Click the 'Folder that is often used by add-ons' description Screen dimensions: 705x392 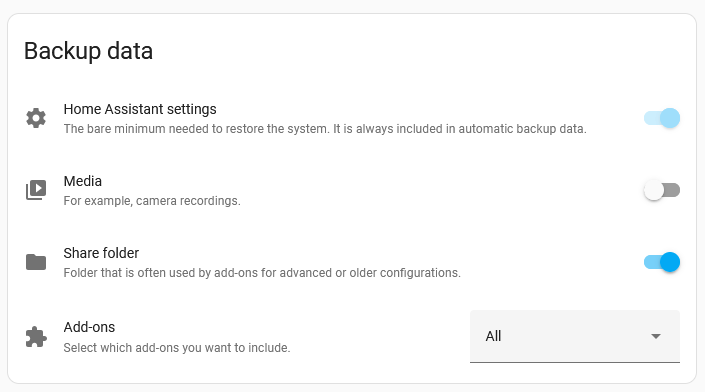pyautogui.click(x=262, y=273)
